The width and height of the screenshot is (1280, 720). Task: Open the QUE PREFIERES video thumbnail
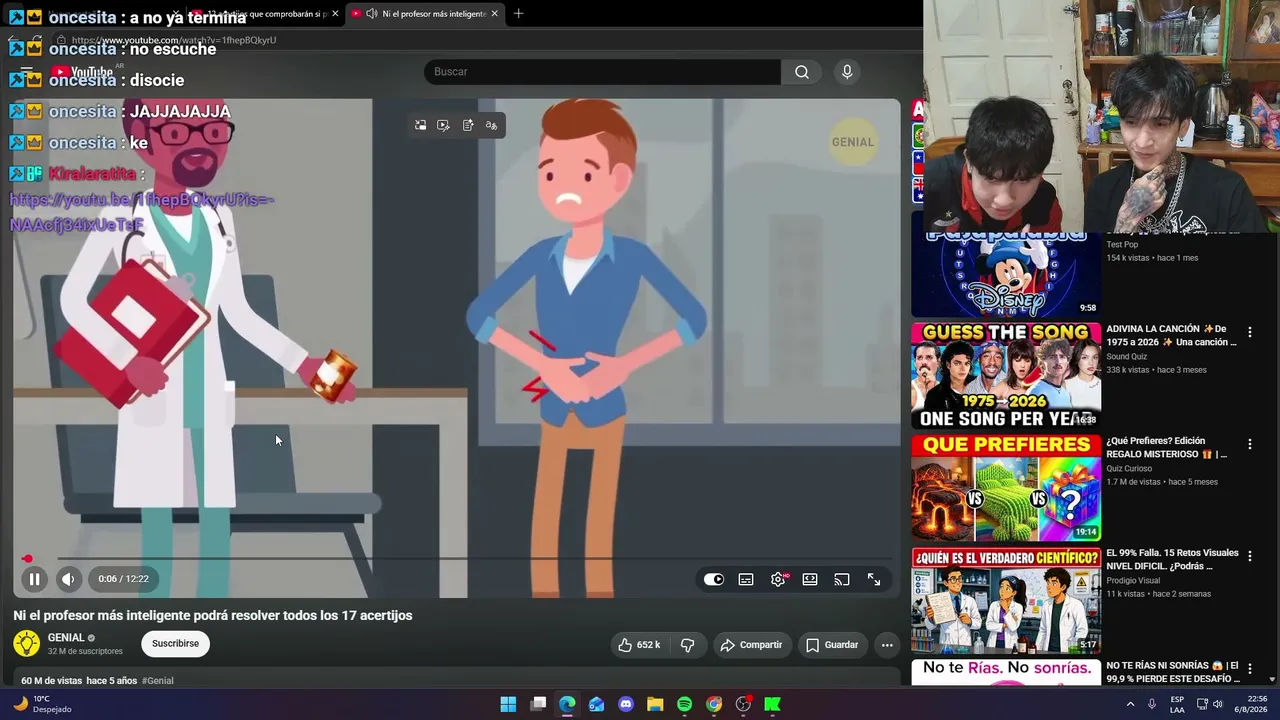pos(1006,488)
